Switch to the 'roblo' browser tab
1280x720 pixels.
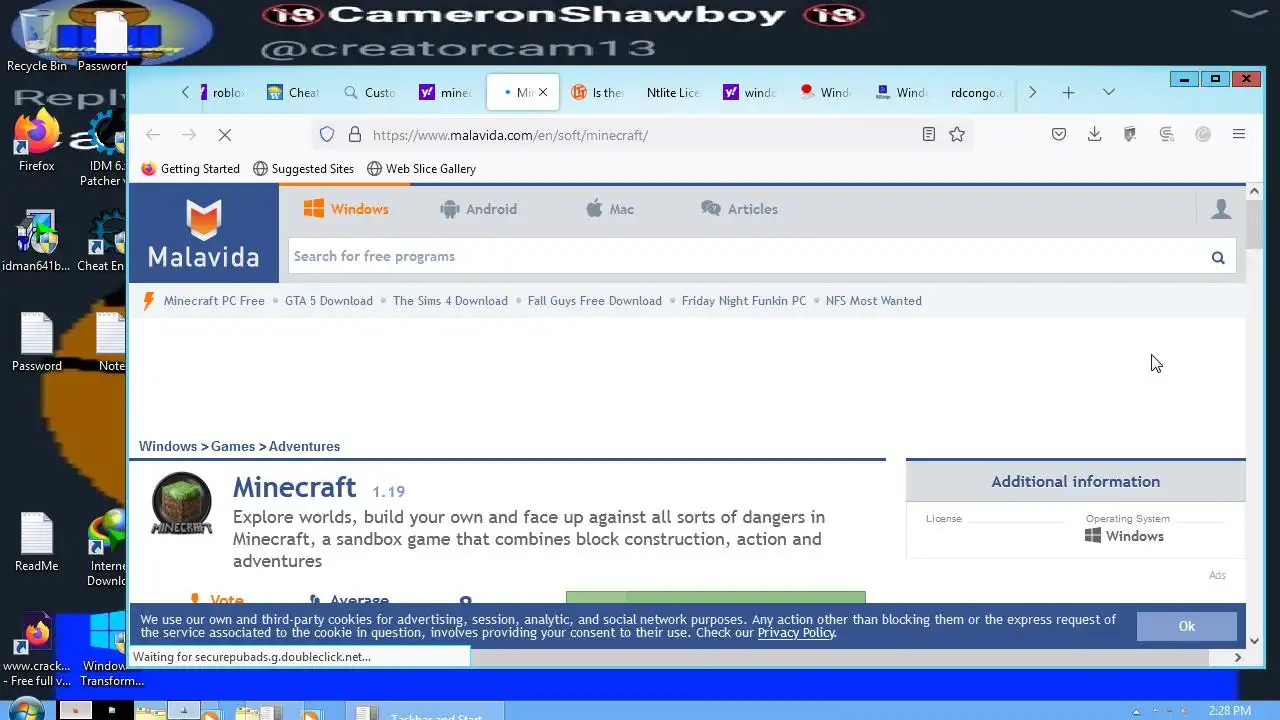223,92
